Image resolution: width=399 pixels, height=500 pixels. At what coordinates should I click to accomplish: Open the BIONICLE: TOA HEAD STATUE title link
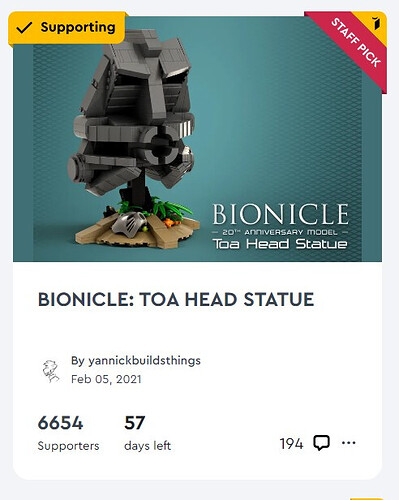(176, 299)
